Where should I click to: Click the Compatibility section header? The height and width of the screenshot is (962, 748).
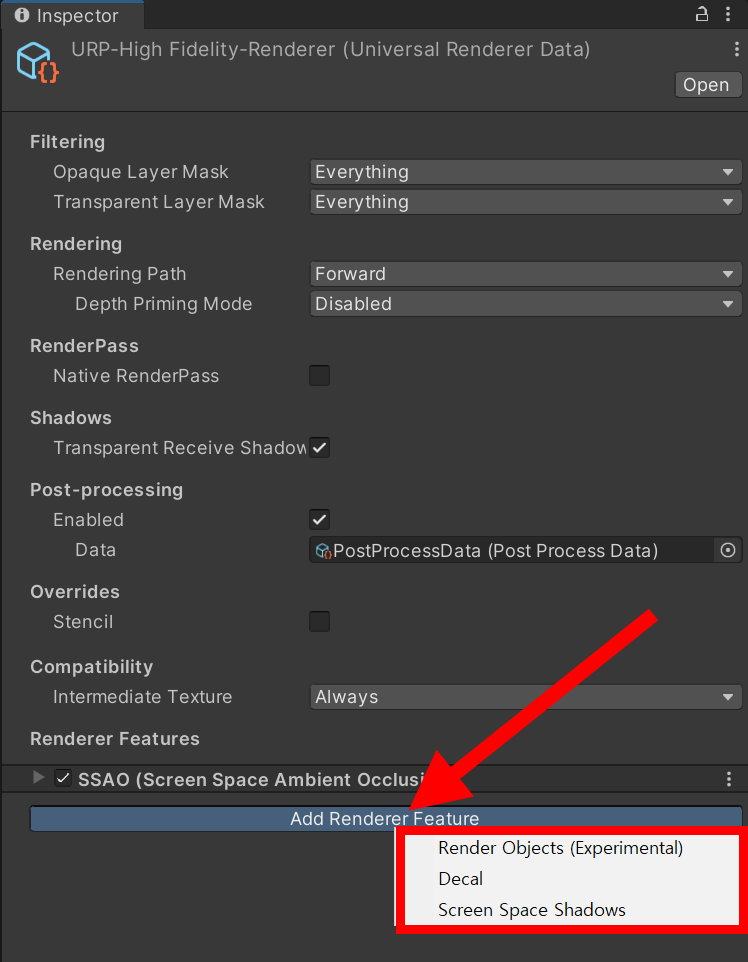click(91, 667)
